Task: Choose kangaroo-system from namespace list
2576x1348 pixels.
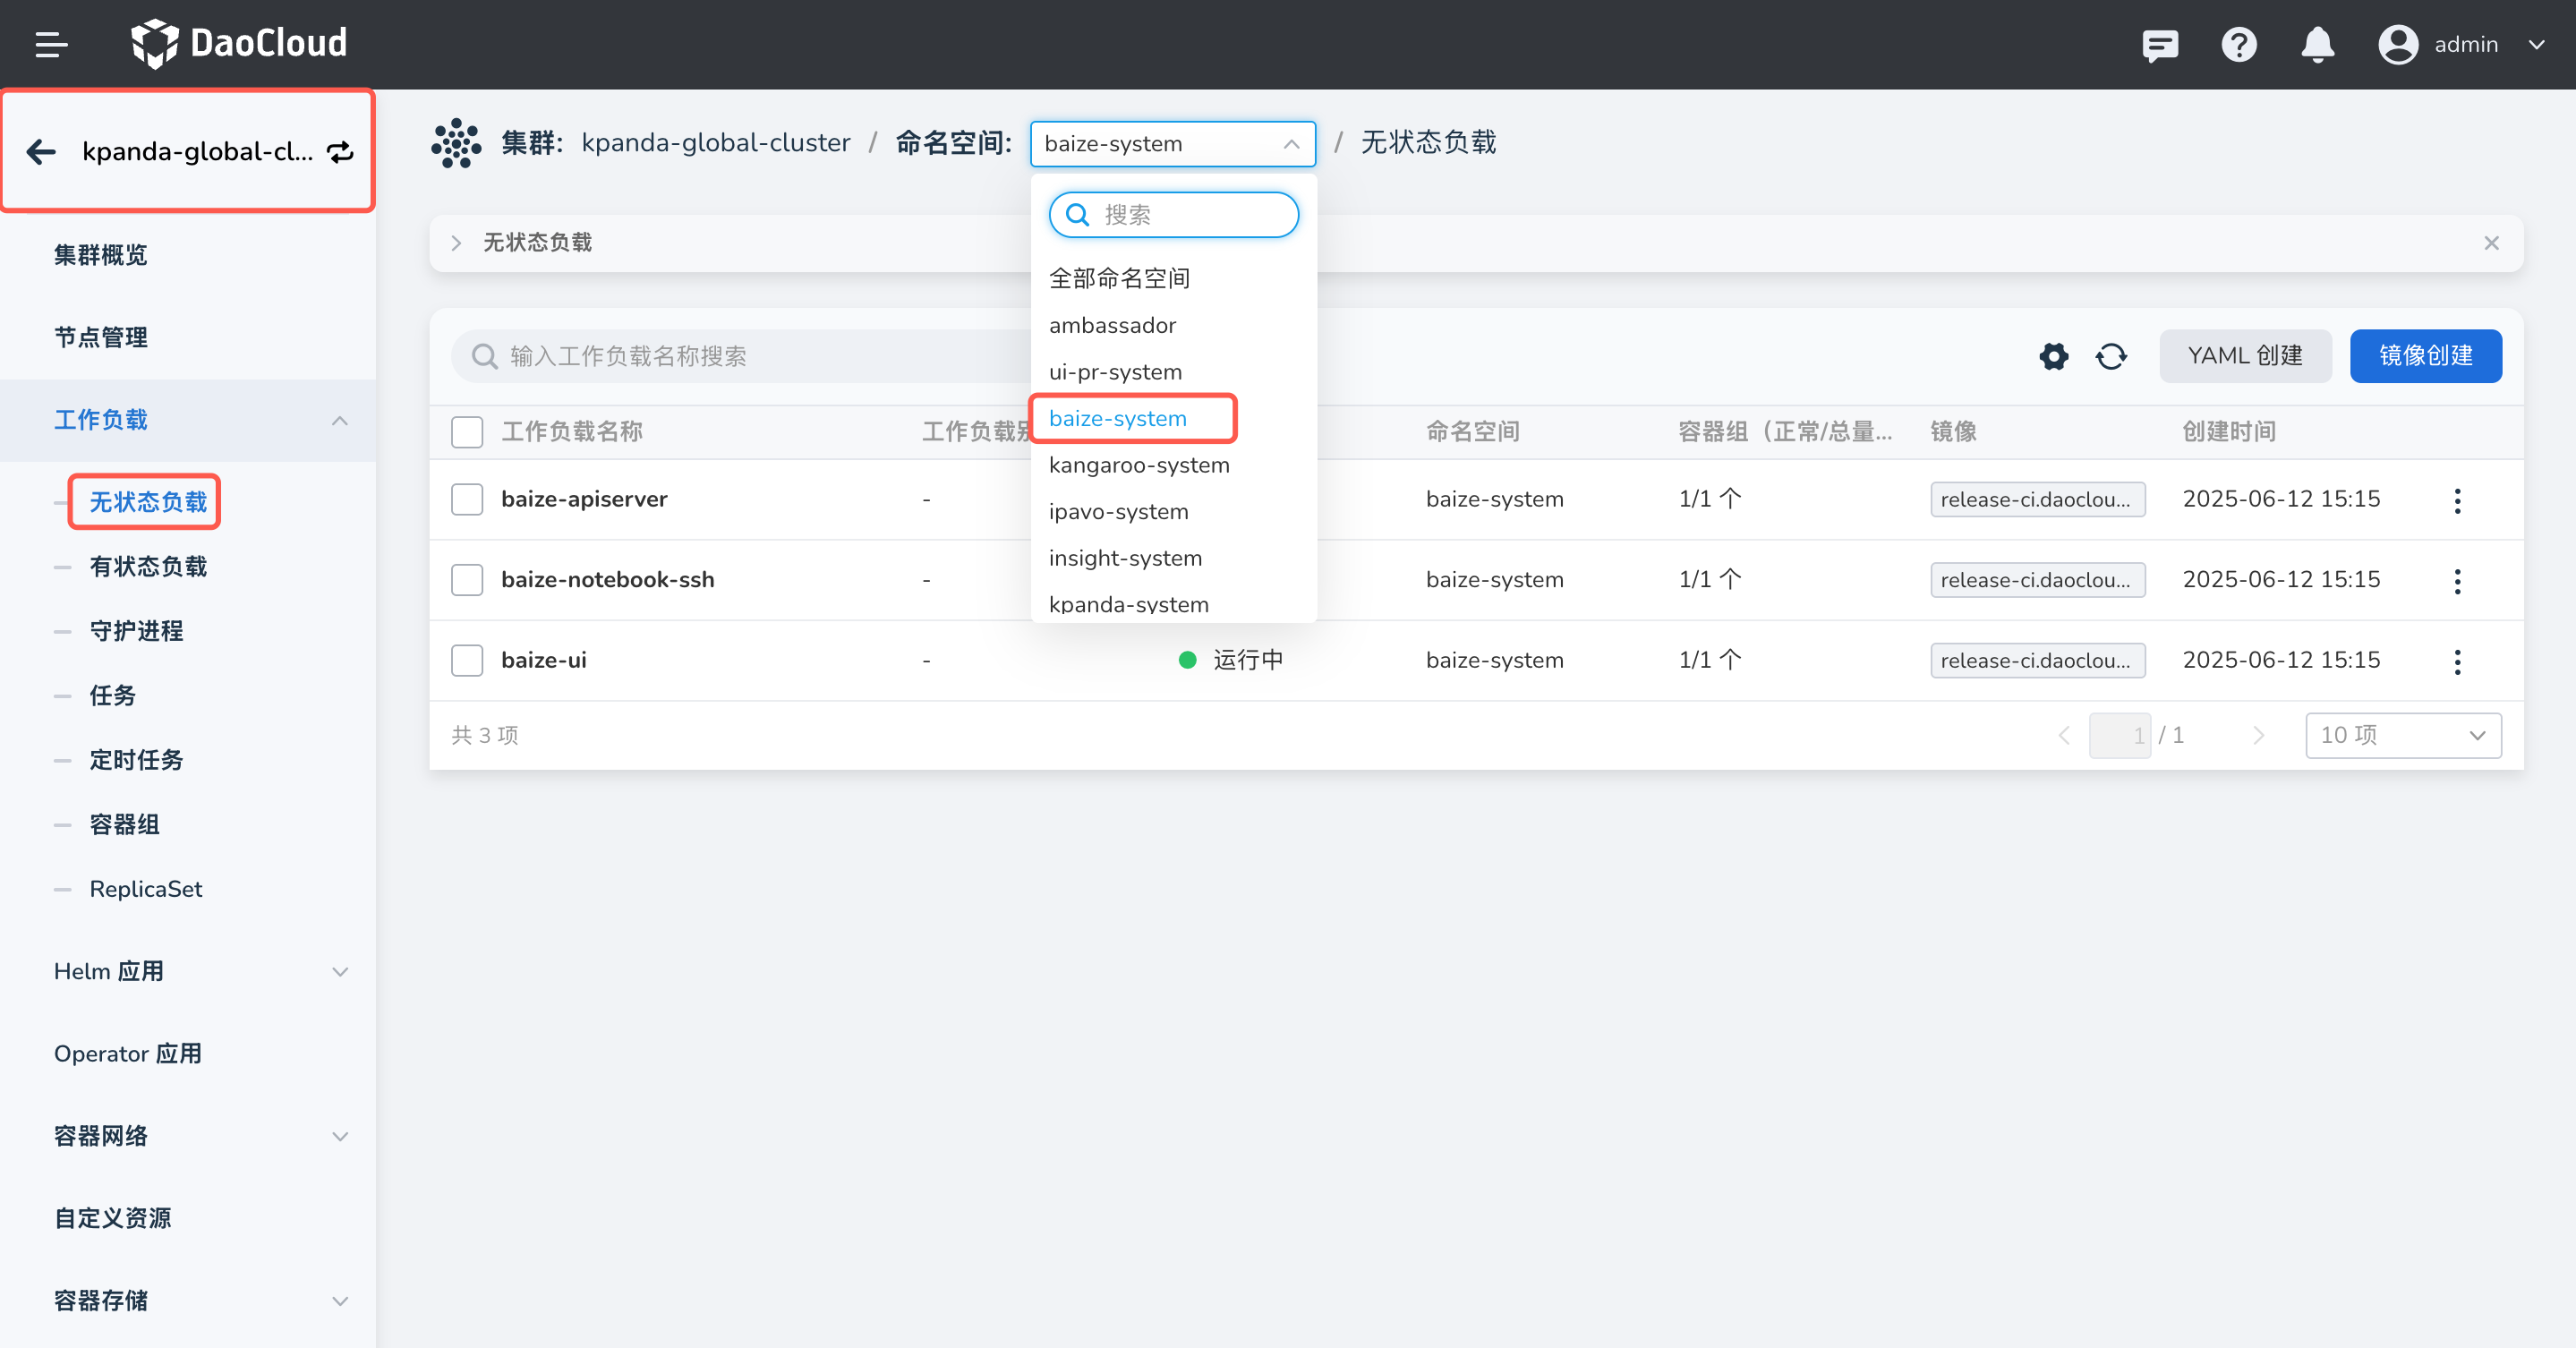Action: pyautogui.click(x=1139, y=465)
